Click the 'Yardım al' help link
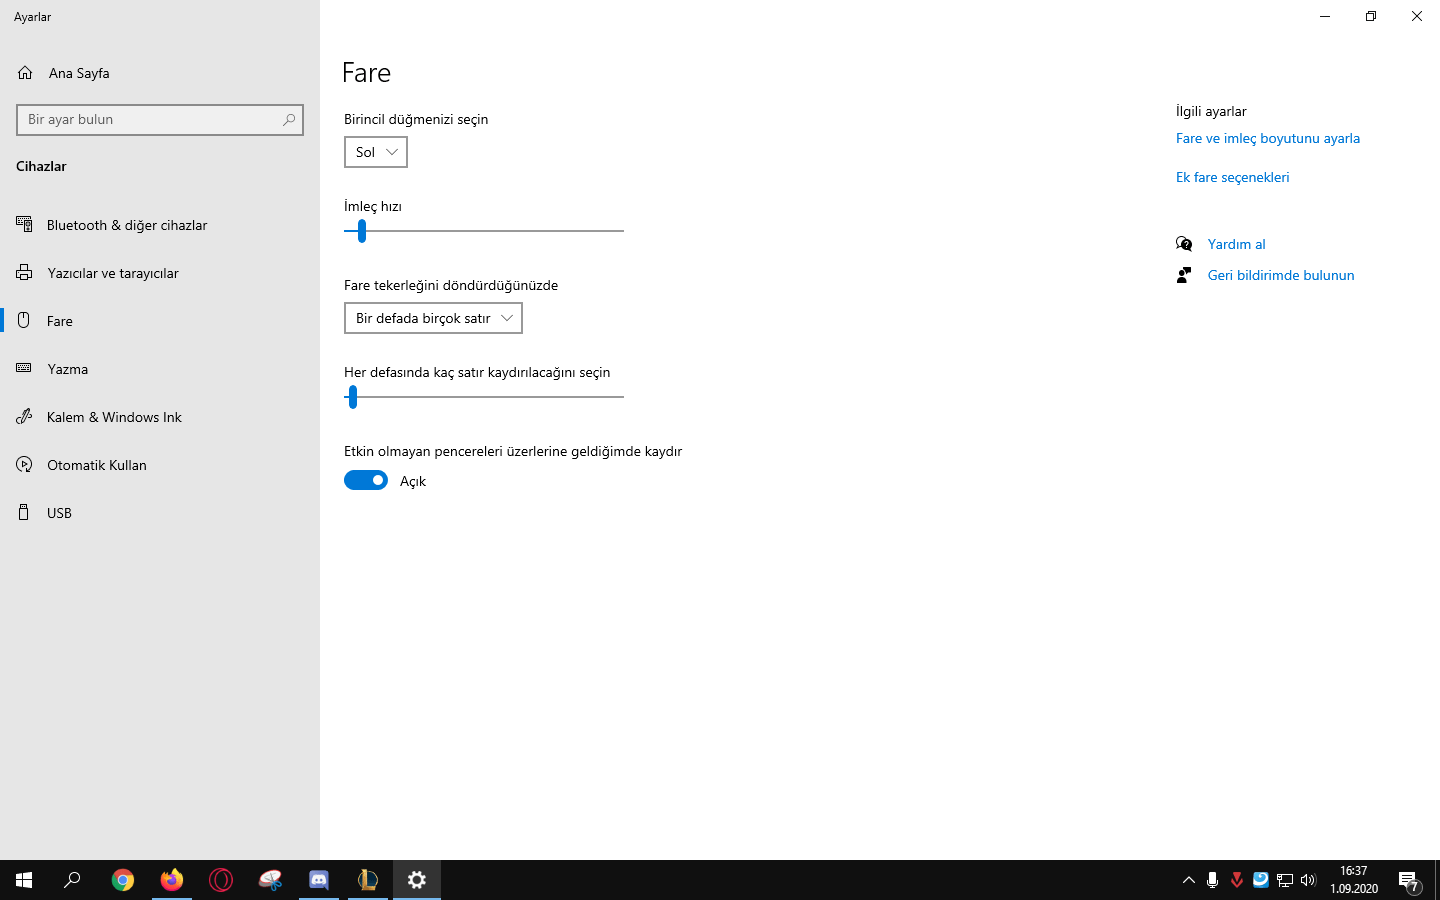This screenshot has height=900, width=1440. click(x=1236, y=244)
